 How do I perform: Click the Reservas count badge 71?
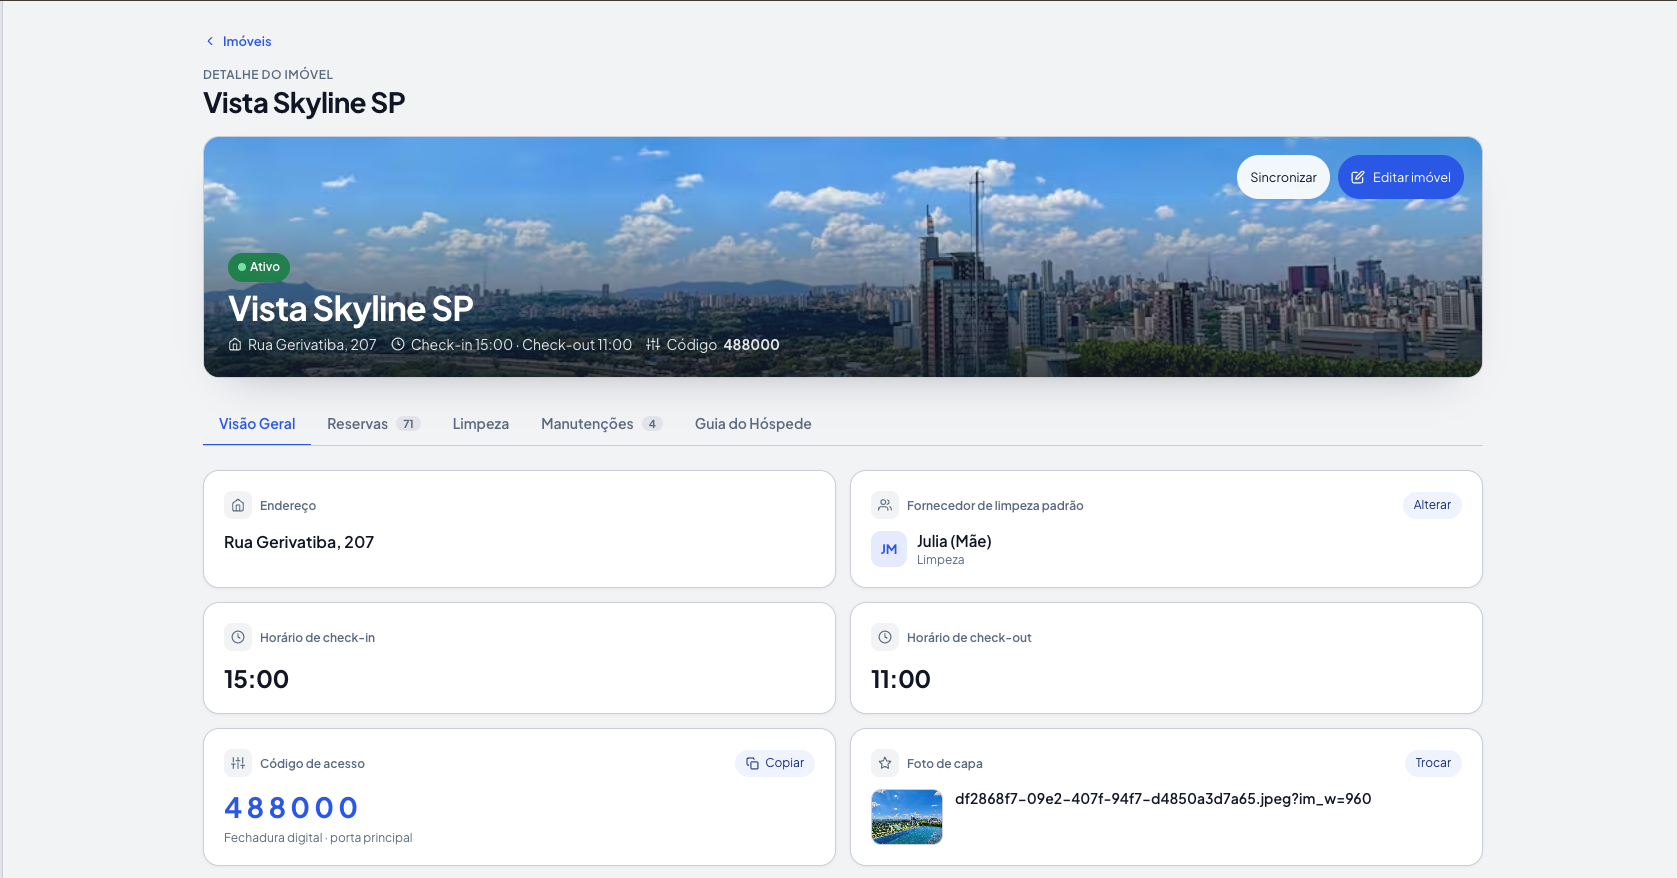coord(408,424)
